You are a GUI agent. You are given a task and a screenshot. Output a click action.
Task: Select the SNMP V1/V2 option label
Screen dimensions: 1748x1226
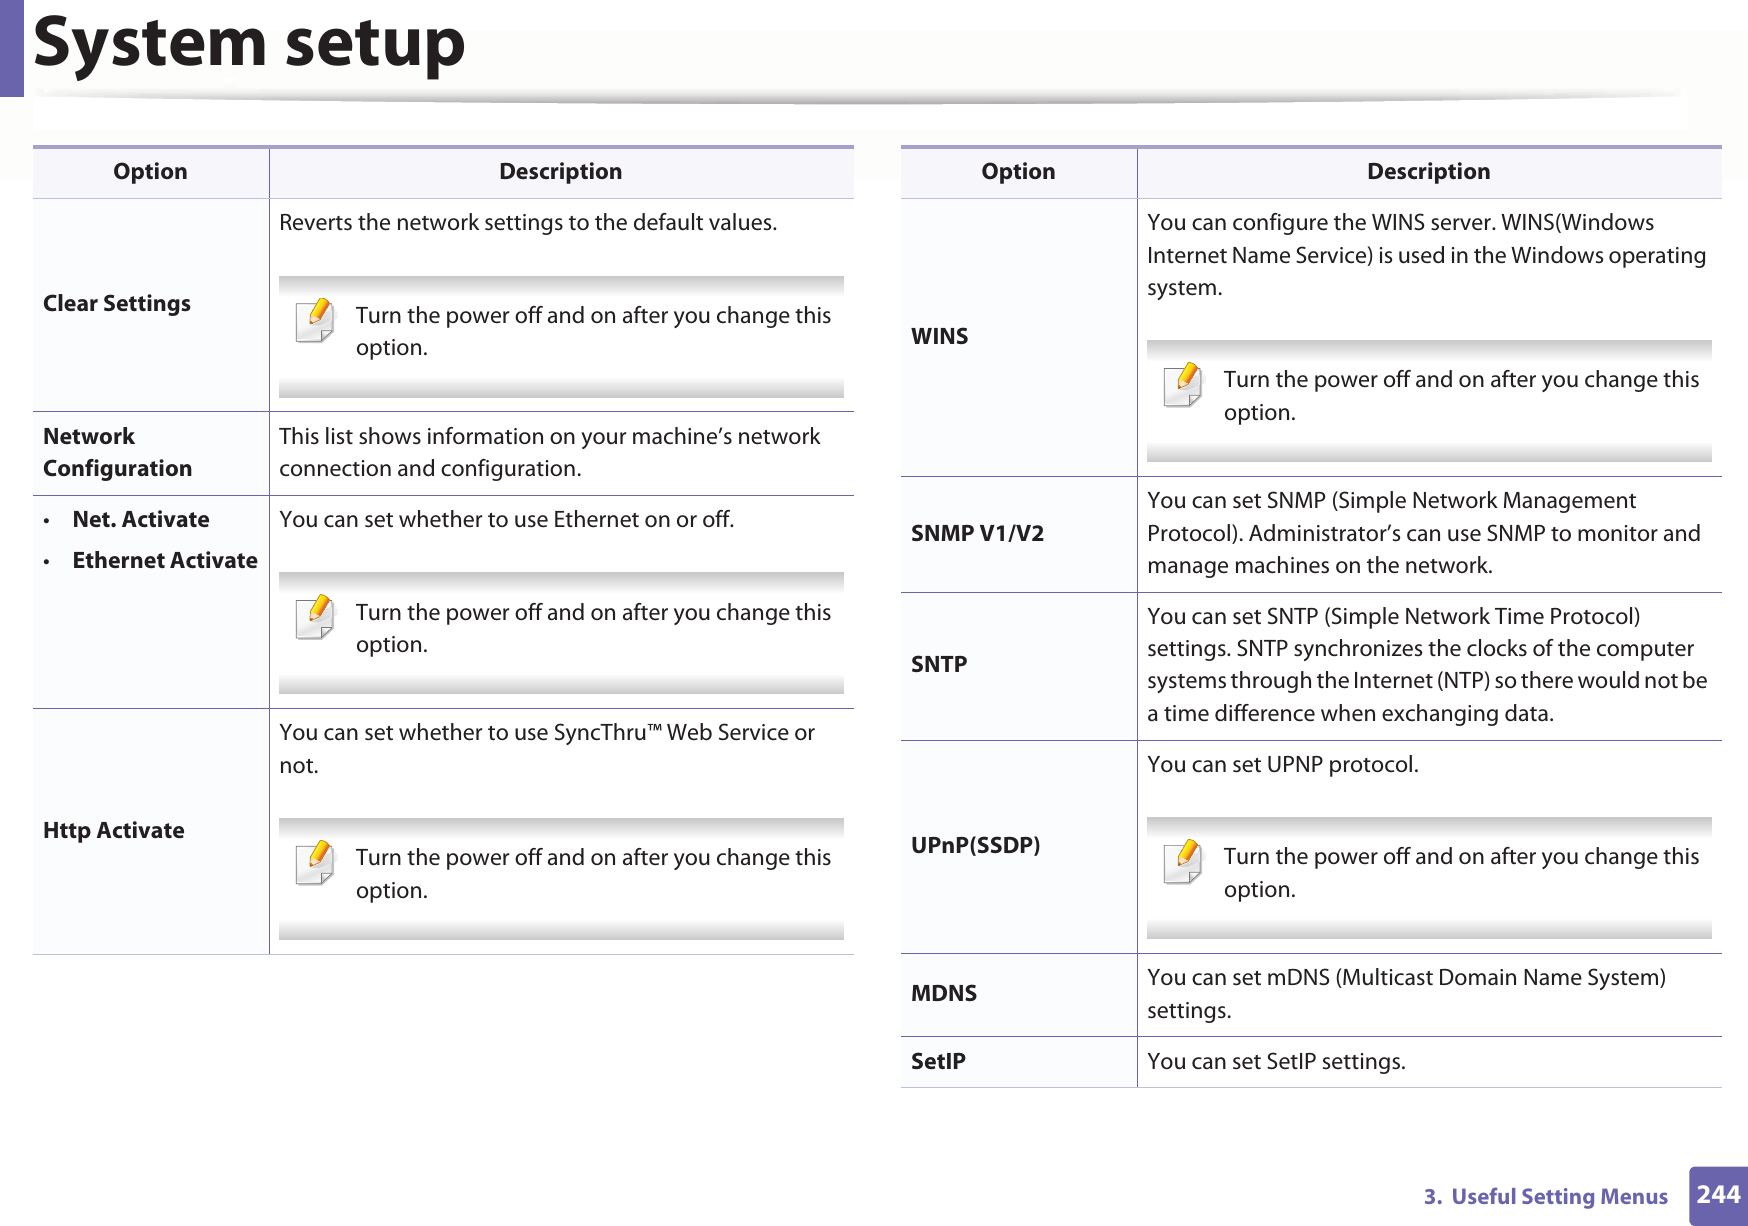tap(977, 533)
